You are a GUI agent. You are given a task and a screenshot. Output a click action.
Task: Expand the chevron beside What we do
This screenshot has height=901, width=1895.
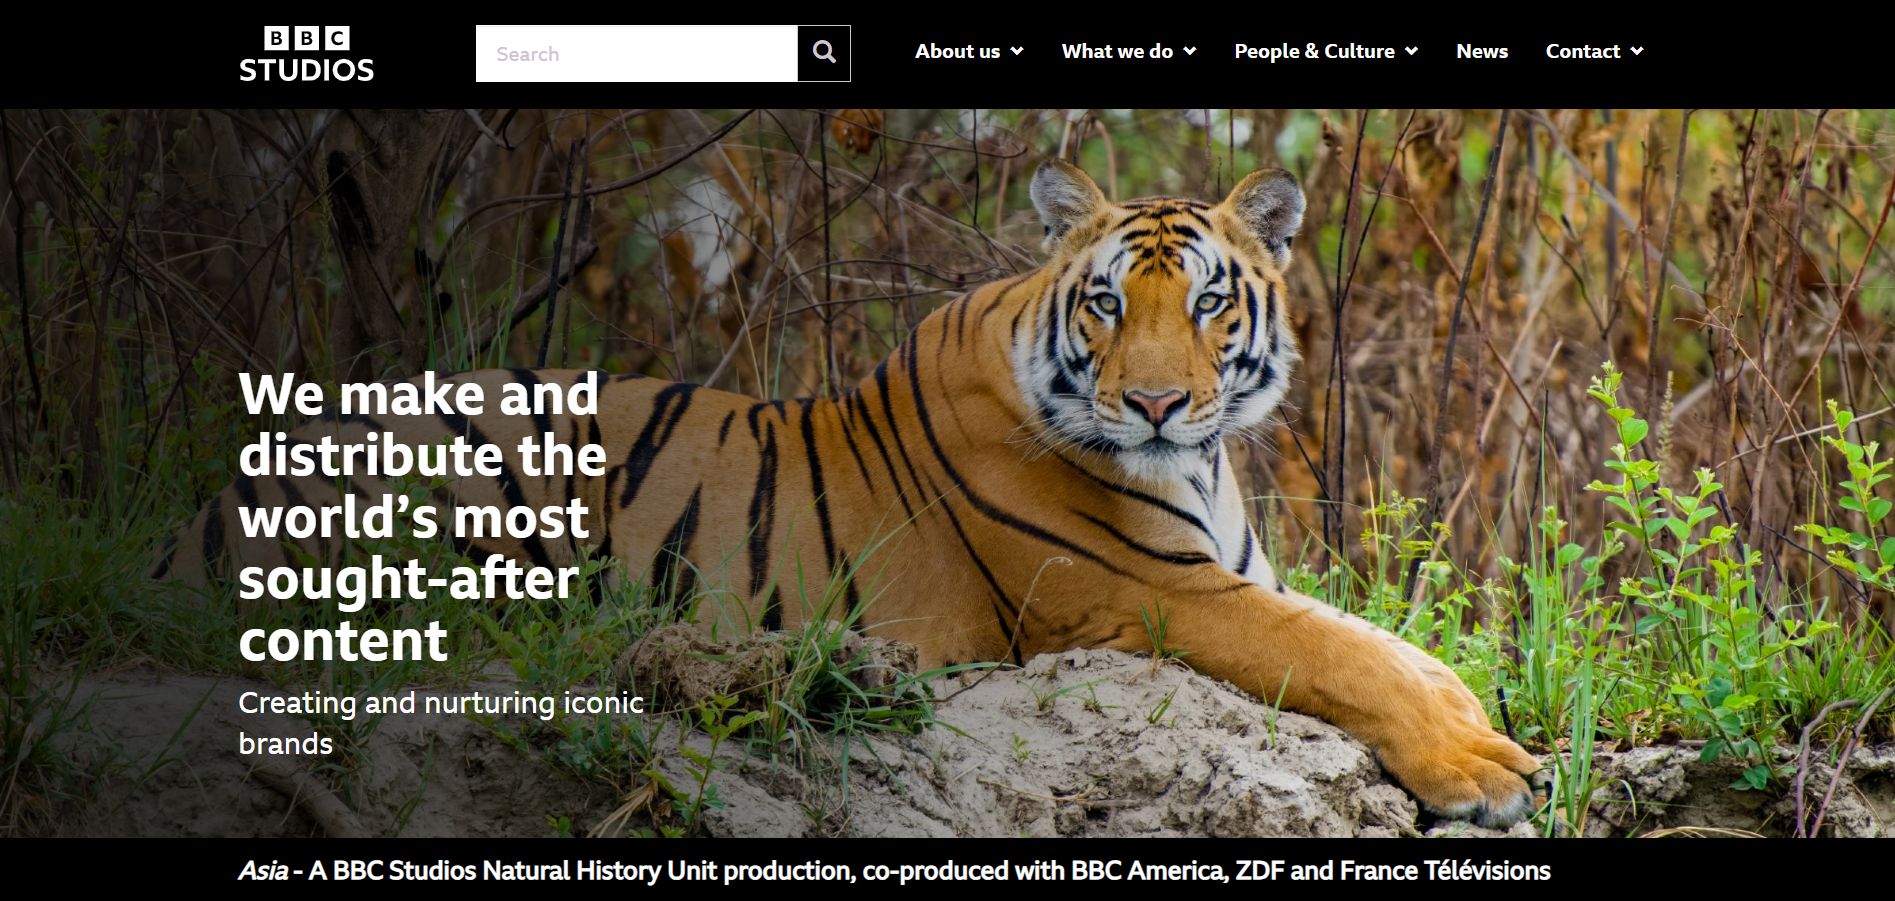1190,51
